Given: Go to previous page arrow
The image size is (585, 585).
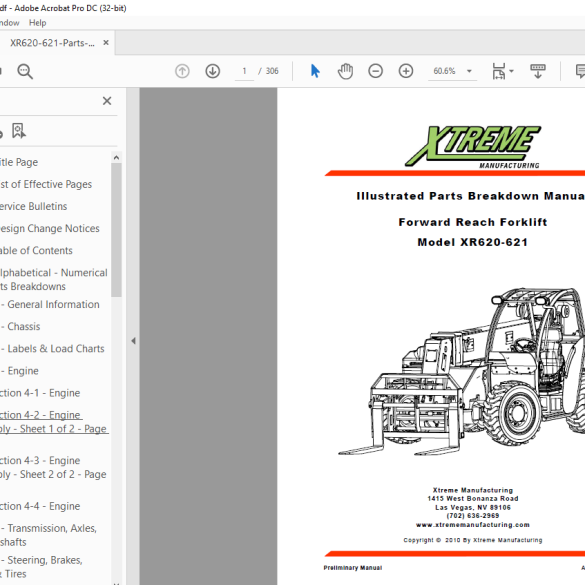Looking at the screenshot, I should point(182,71).
